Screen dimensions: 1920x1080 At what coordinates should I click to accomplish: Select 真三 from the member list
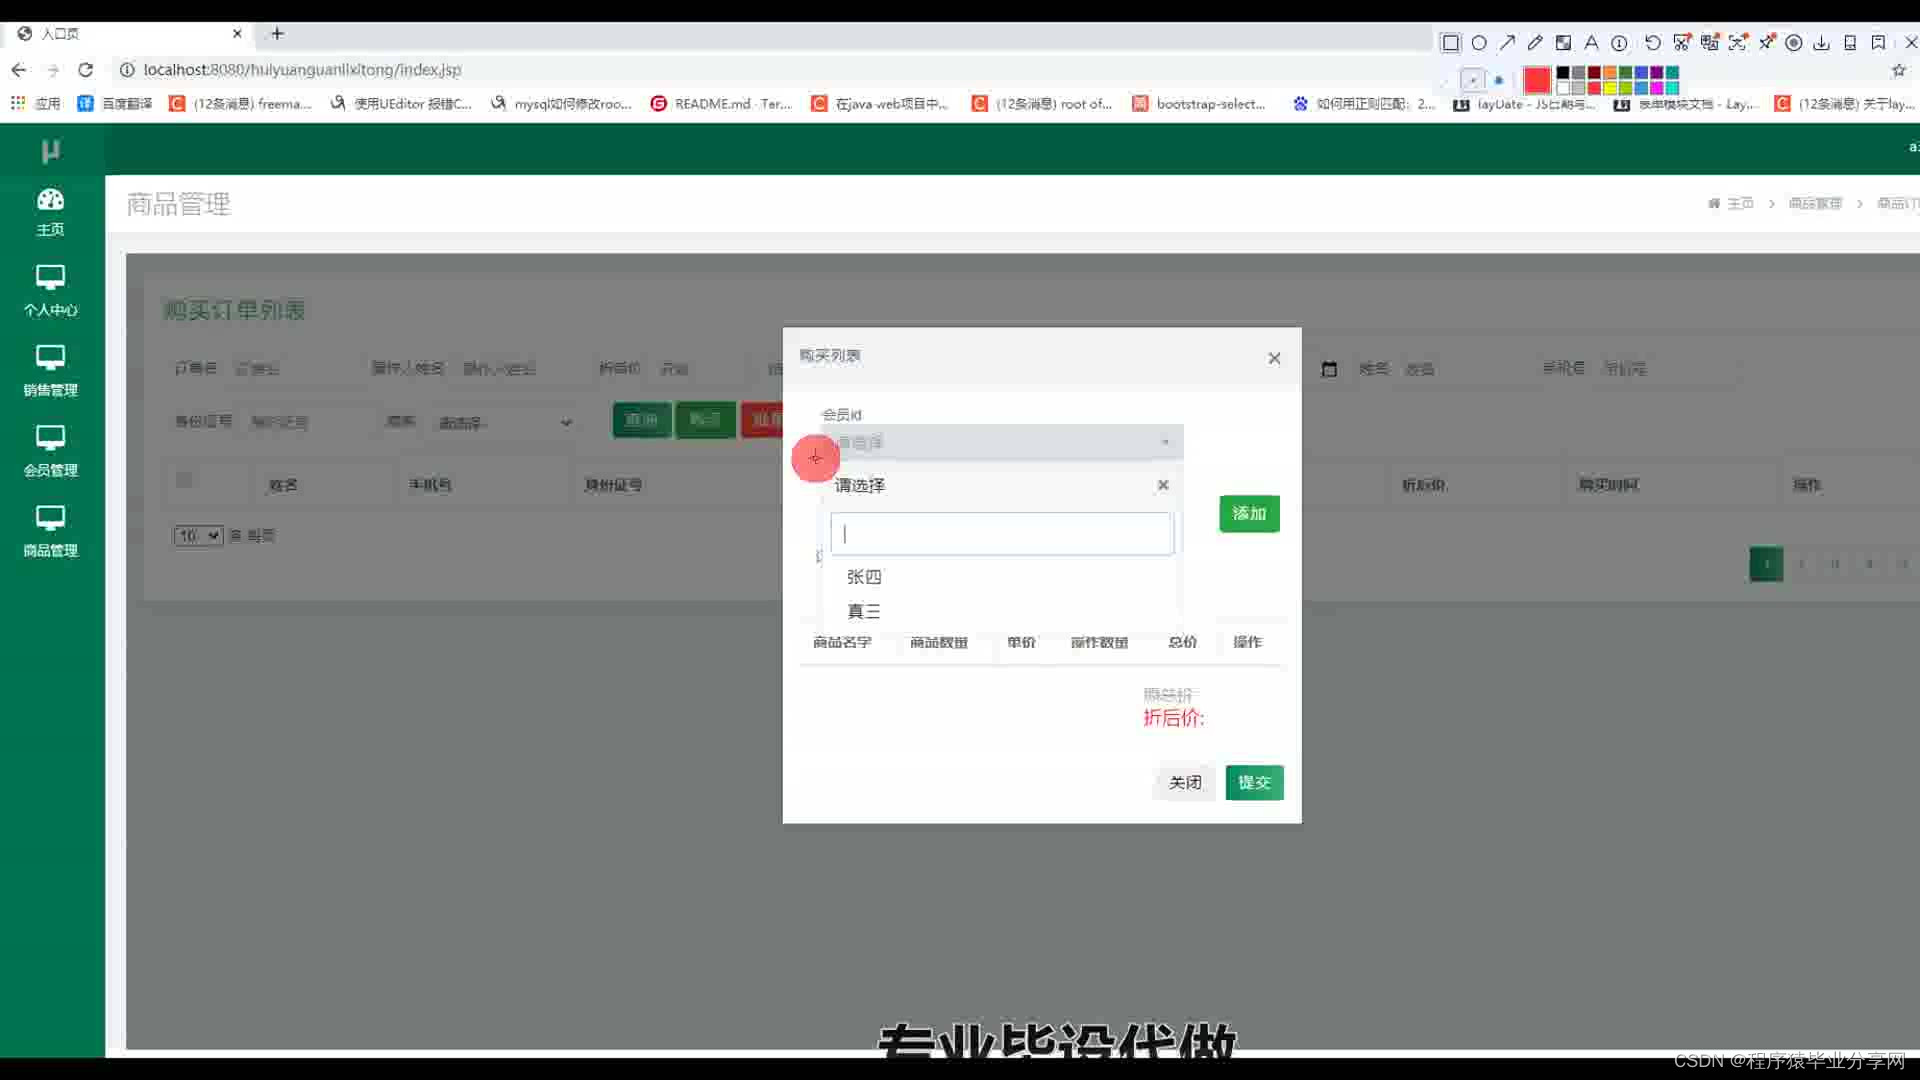click(x=864, y=611)
